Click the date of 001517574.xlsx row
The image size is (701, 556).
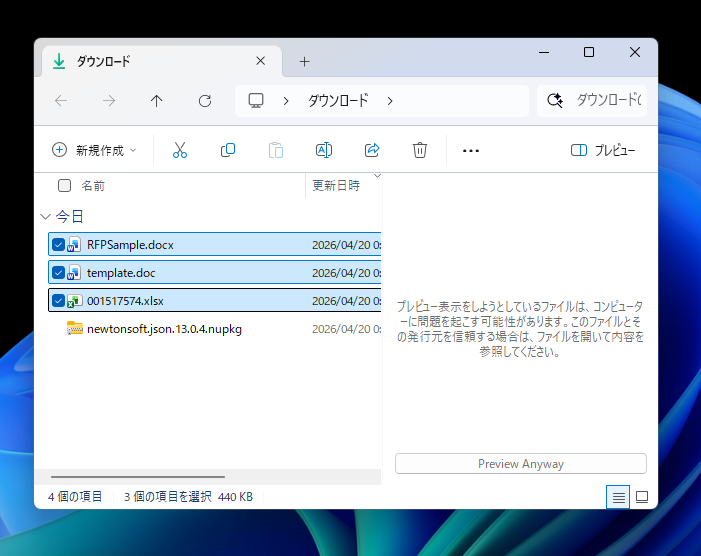coord(346,301)
